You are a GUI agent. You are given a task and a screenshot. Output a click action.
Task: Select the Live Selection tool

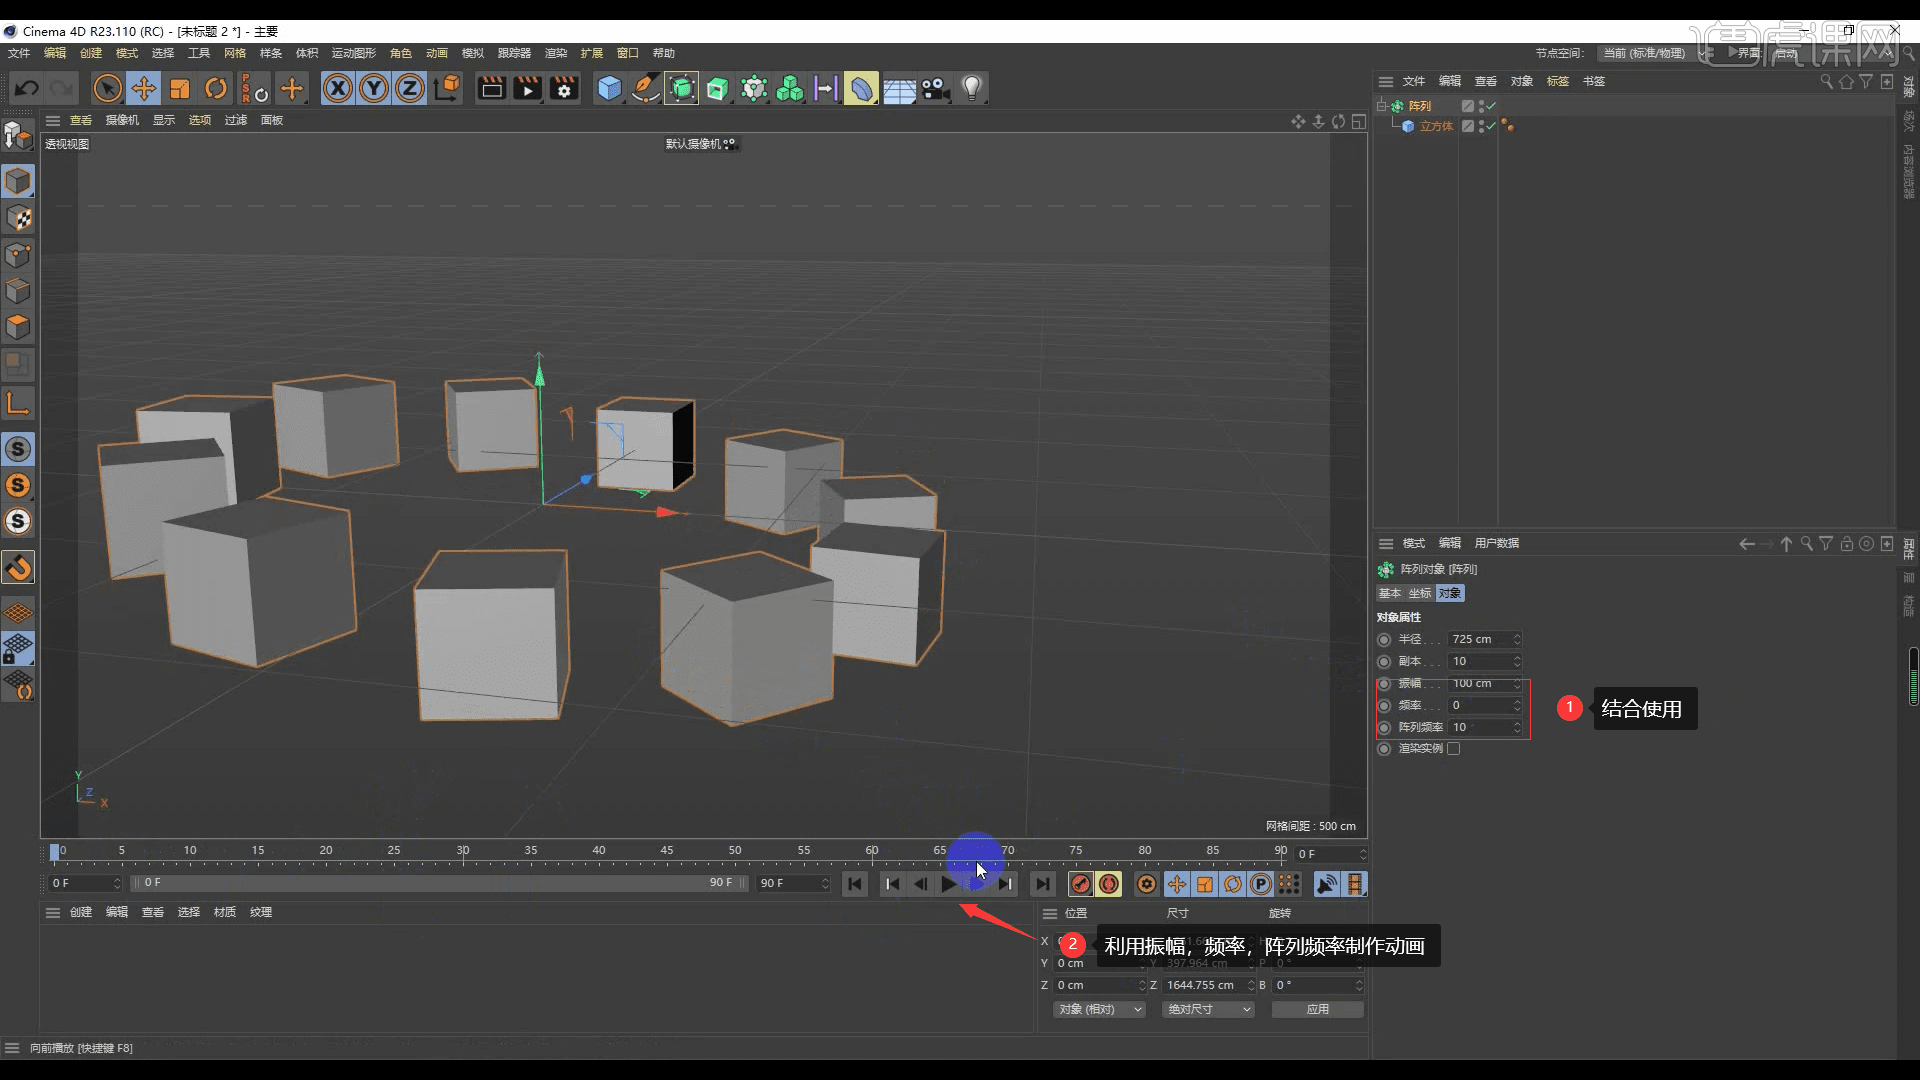click(x=107, y=88)
